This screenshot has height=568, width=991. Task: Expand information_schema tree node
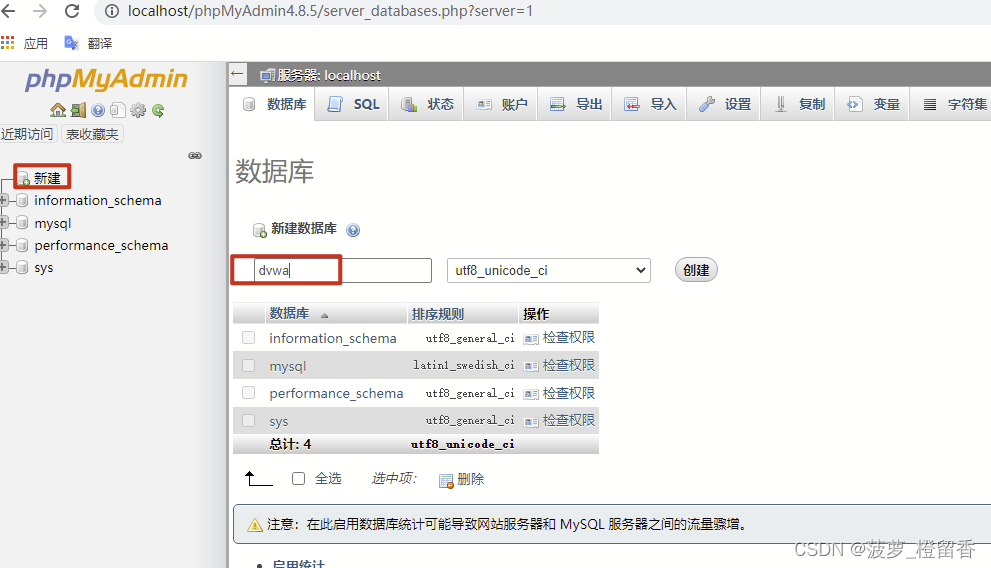pyautogui.click(x=4, y=200)
